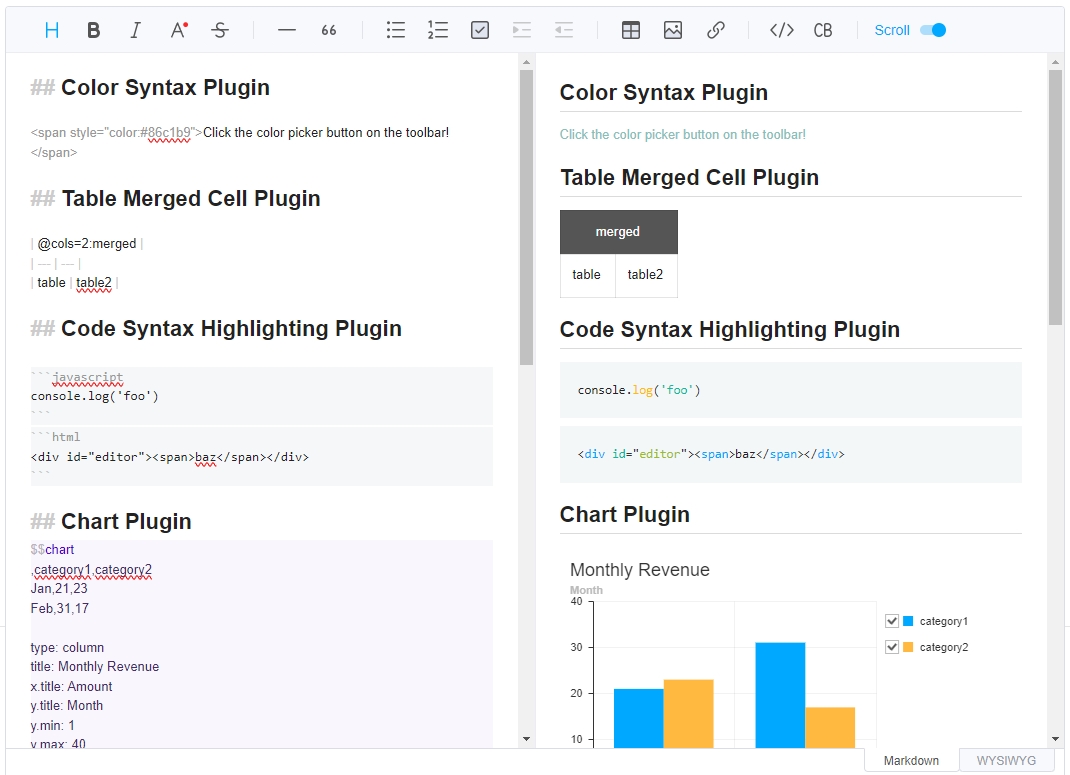Click the preview pane scrollbar thumb
The width and height of the screenshot is (1070, 775).
click(x=1056, y=197)
